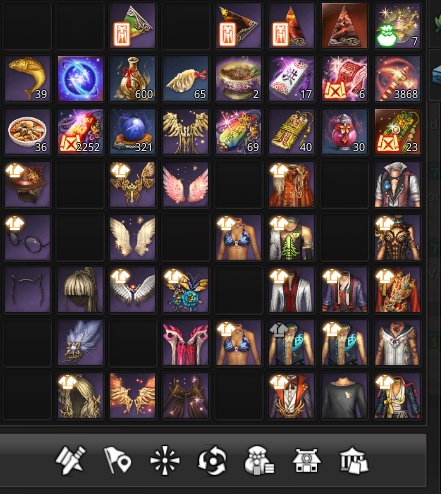Select the magic lamp item with count 7
This screenshot has height=494, width=441.
[x=398, y=26]
